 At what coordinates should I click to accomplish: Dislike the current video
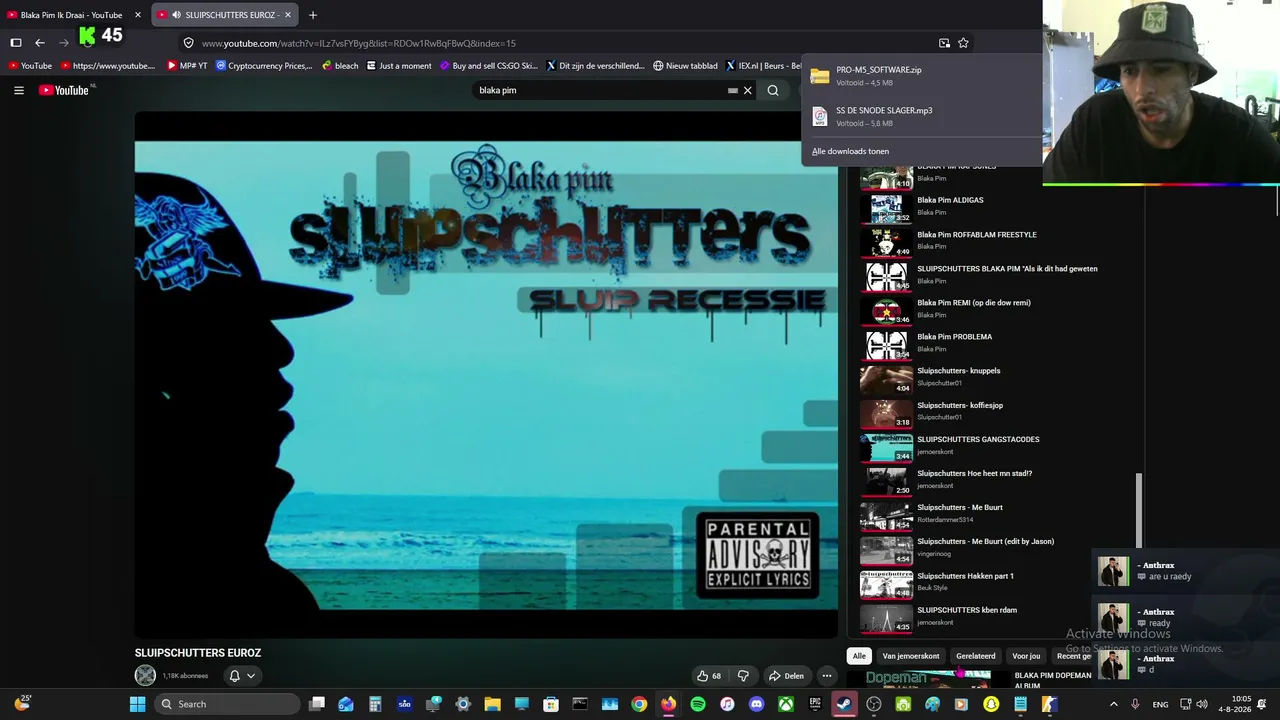click(743, 676)
